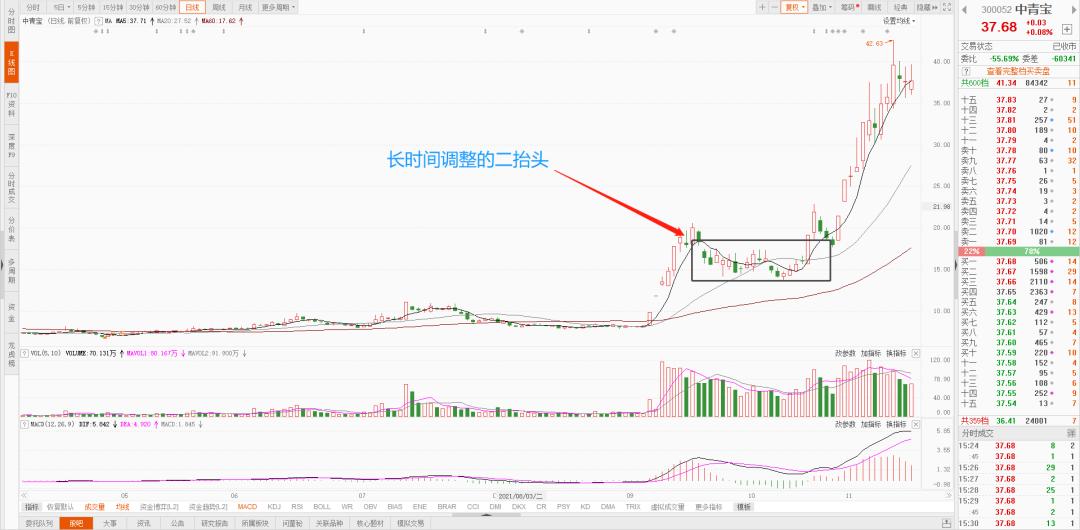Image resolution: width=1080 pixels, height=530 pixels.
Task: Select BOLL indicator tab
Action: coord(322,507)
